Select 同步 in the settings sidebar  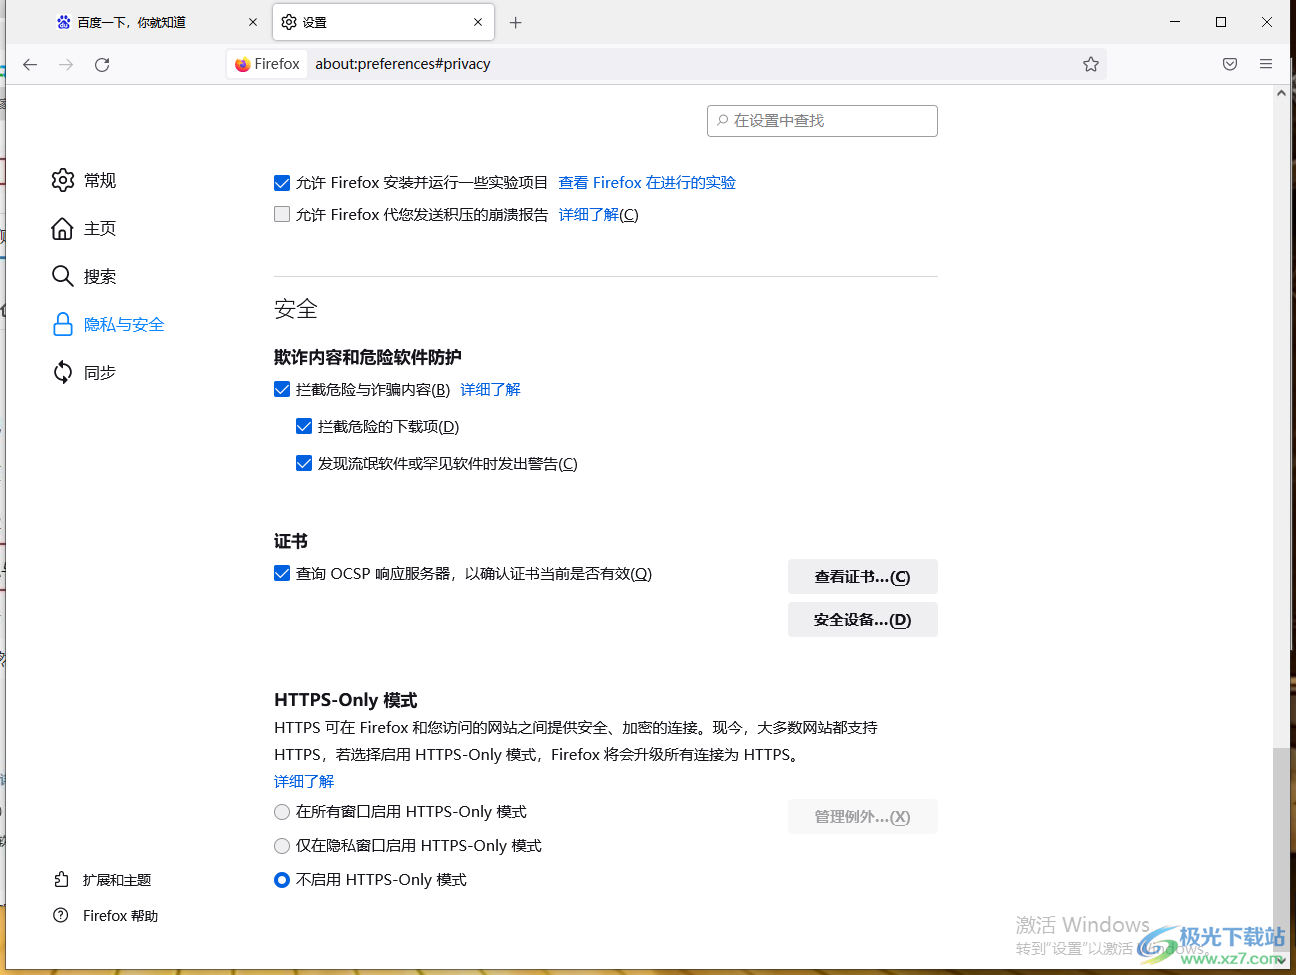[100, 372]
